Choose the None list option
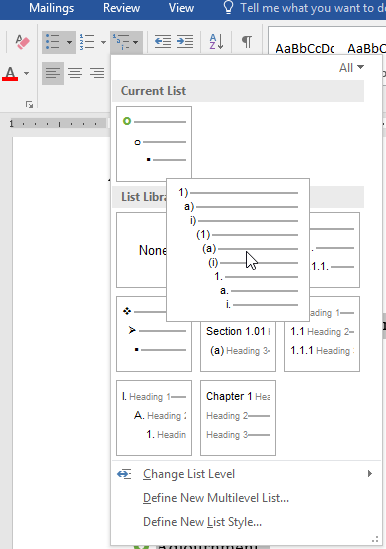386x549 pixels. click(x=141, y=250)
